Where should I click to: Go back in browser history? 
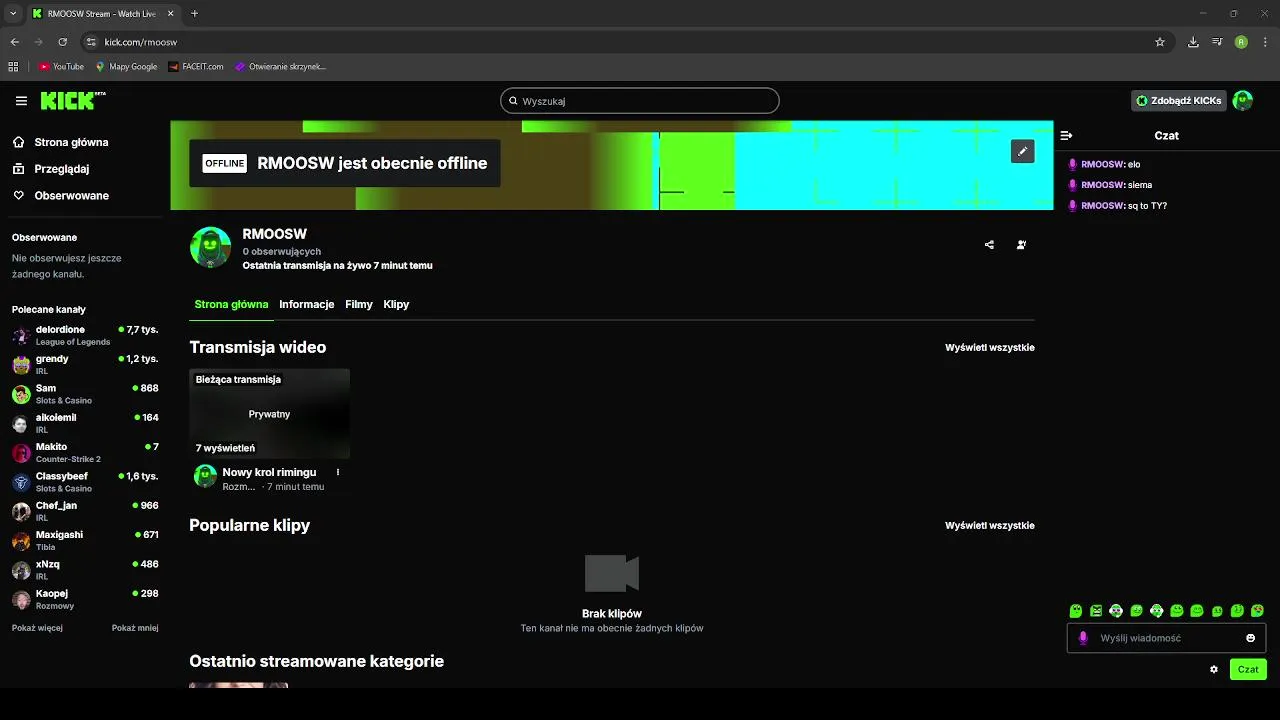[15, 42]
